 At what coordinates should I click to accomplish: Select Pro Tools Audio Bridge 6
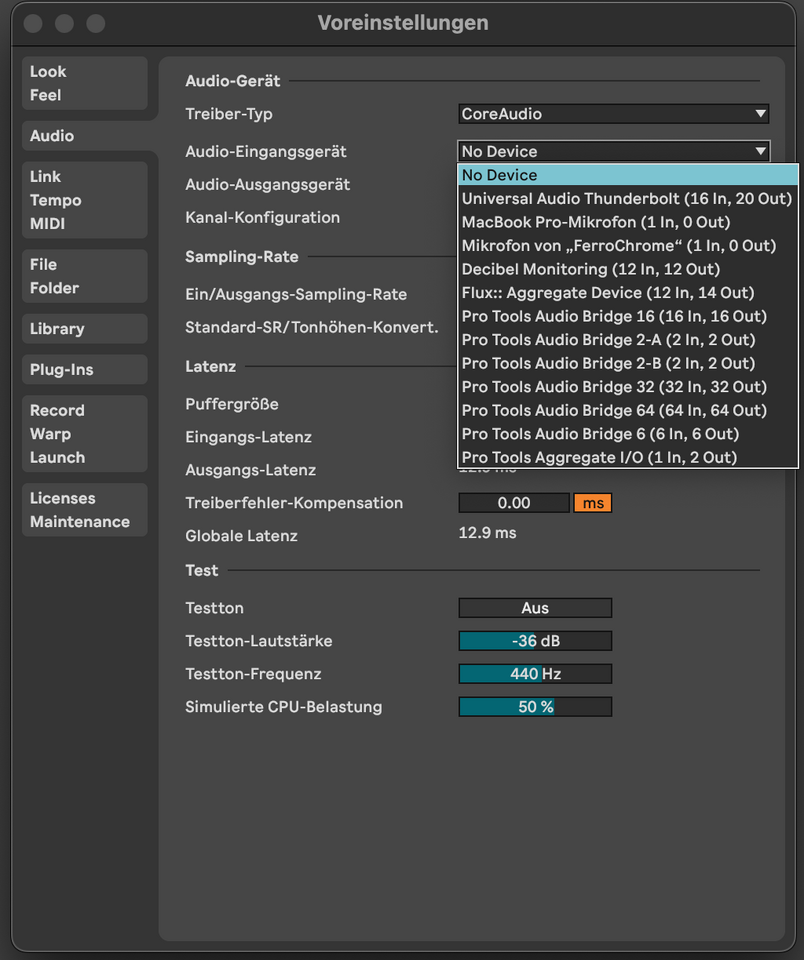coord(628,434)
